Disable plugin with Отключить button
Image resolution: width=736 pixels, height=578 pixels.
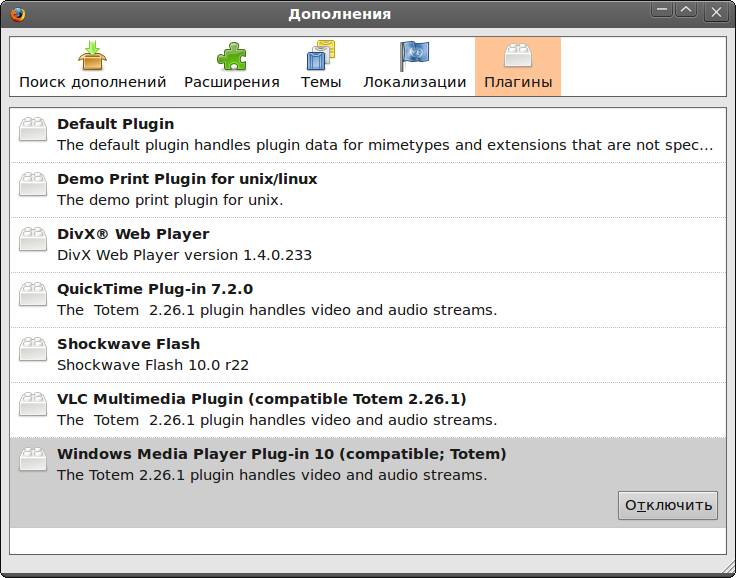[x=668, y=505]
